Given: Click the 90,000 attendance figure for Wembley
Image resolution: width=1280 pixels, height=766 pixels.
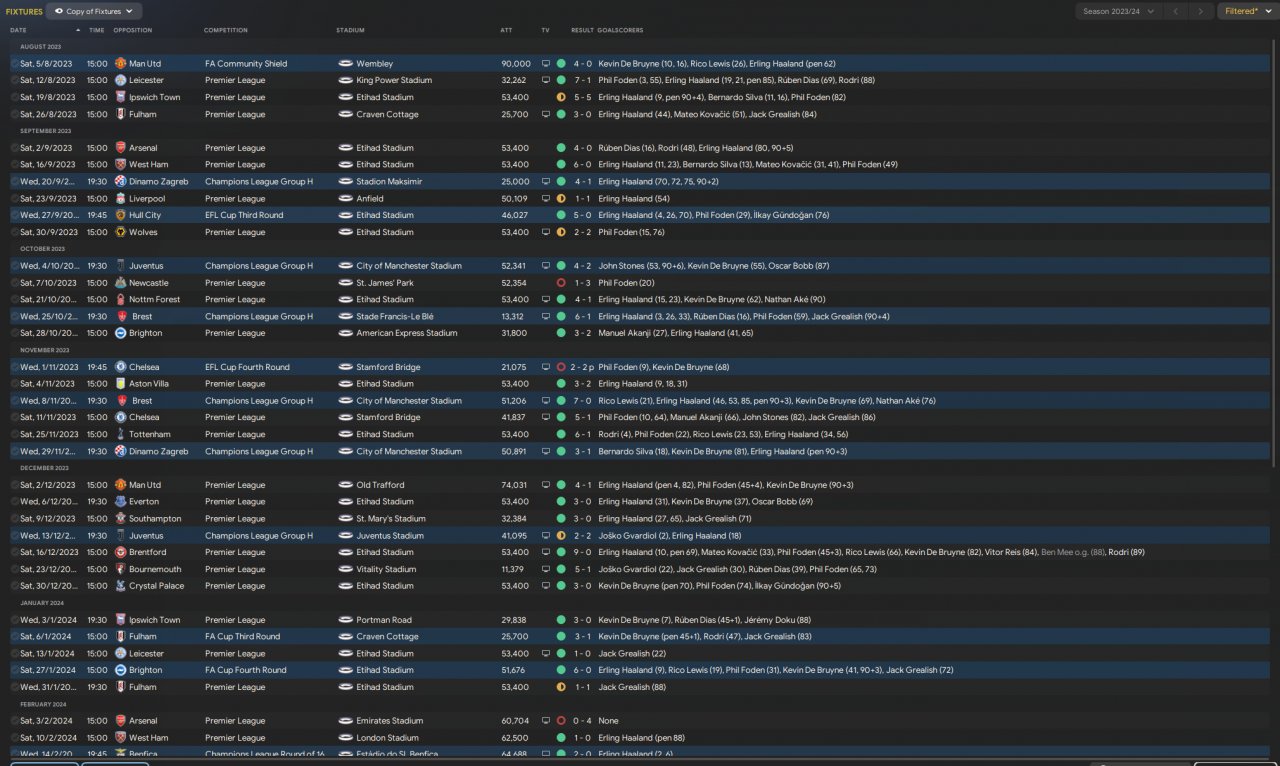Looking at the screenshot, I should (x=516, y=64).
